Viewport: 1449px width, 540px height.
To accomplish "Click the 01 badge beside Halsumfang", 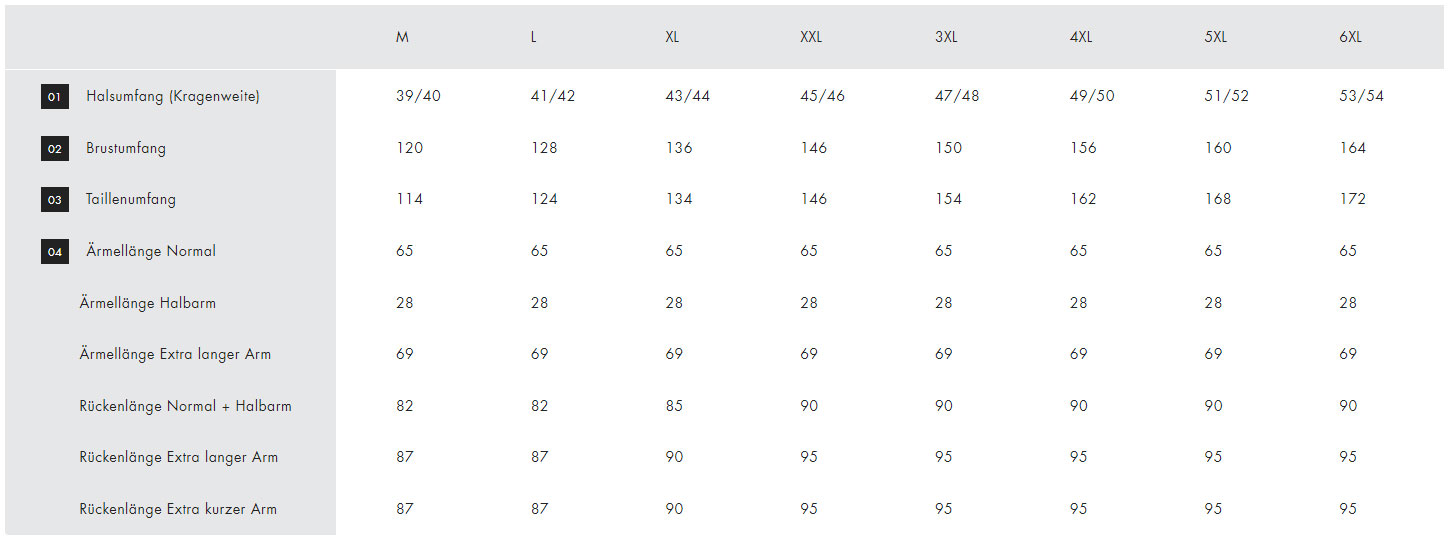I will click(x=55, y=97).
